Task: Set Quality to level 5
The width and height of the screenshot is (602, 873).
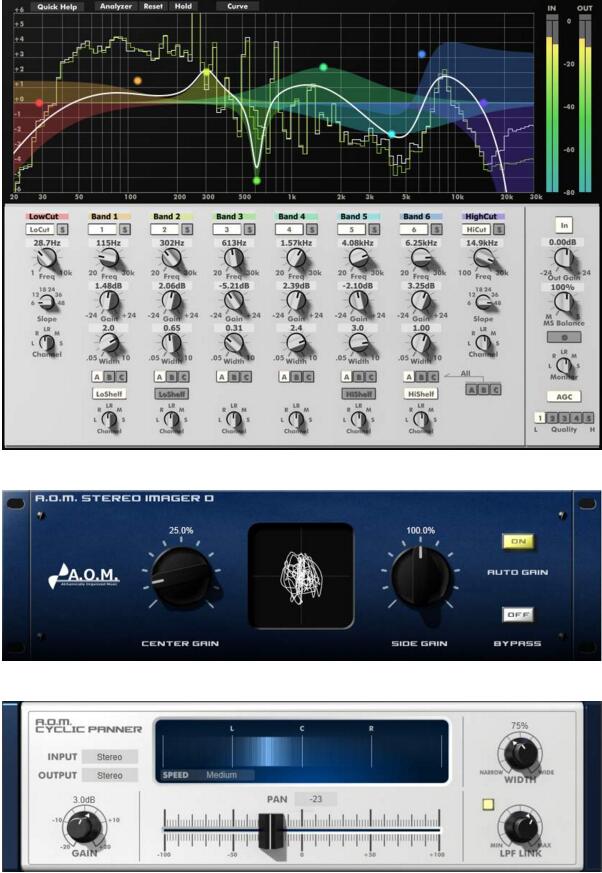Action: click(x=588, y=418)
